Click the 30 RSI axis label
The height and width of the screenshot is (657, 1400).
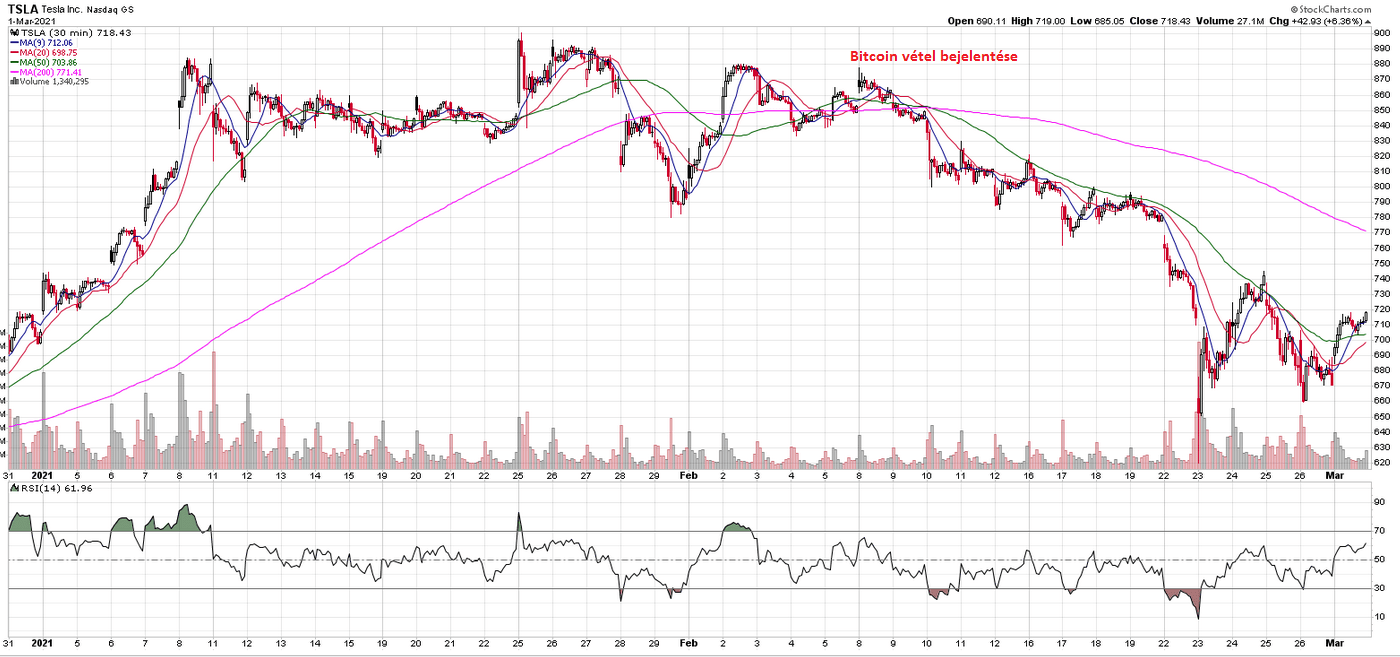(x=1380, y=589)
